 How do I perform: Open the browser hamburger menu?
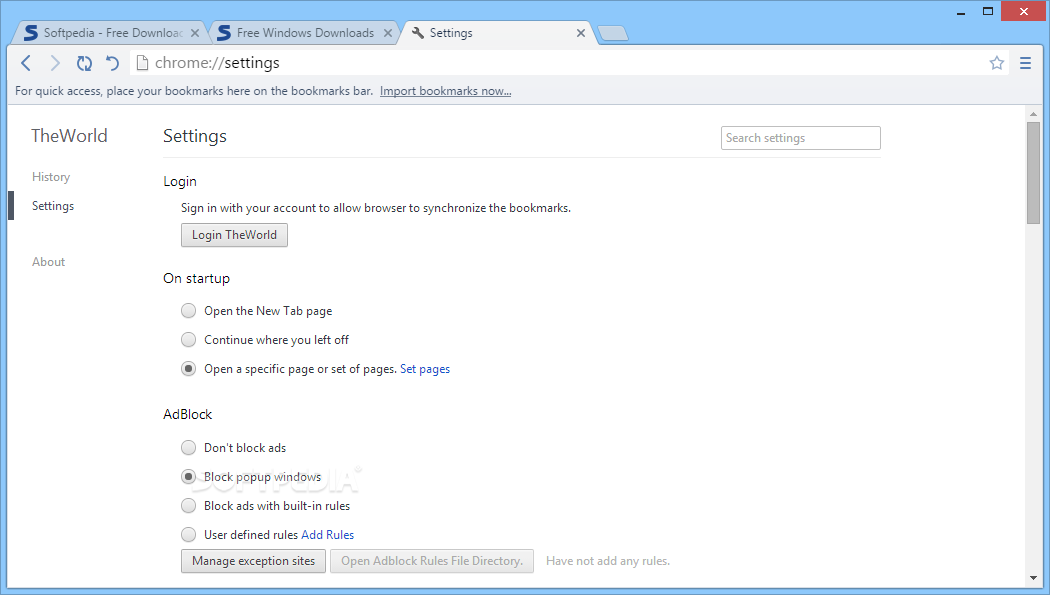coord(1025,63)
